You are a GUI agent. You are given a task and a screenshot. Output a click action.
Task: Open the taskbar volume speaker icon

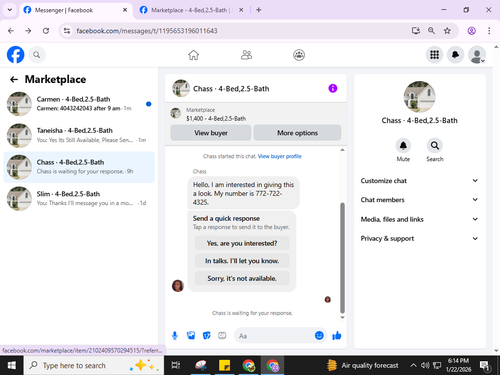click(x=425, y=366)
